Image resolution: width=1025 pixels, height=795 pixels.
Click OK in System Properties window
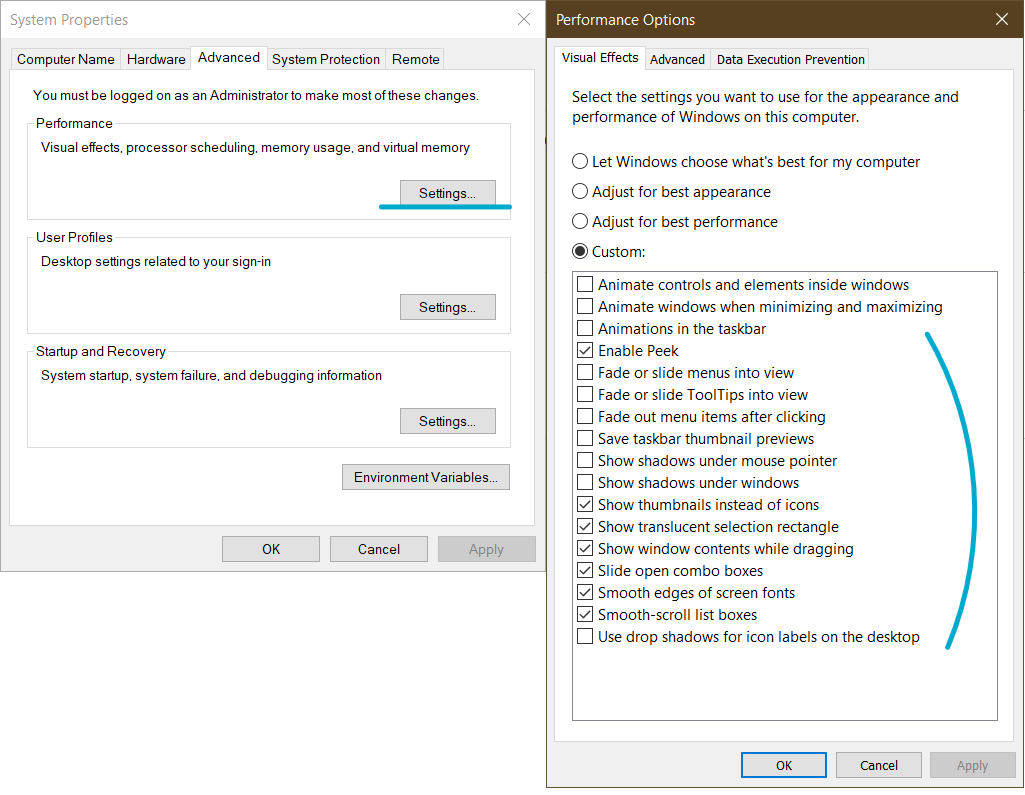[x=271, y=549]
